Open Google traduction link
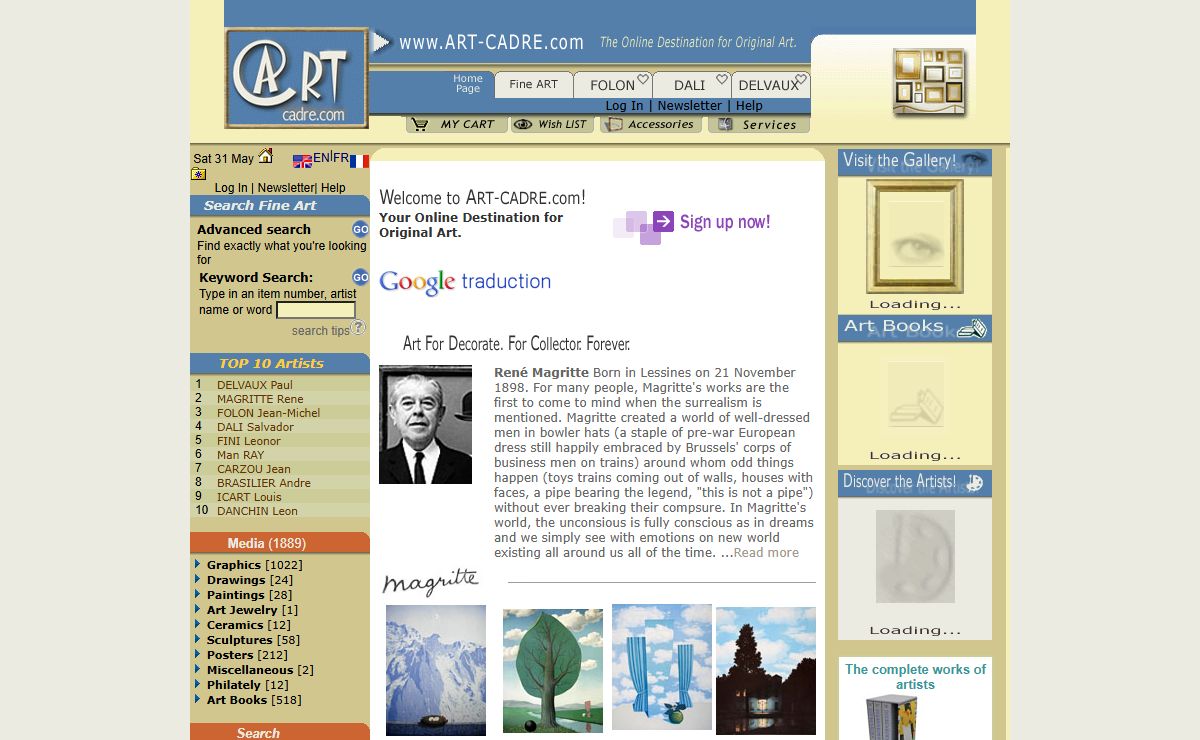The image size is (1200, 740). 465,282
